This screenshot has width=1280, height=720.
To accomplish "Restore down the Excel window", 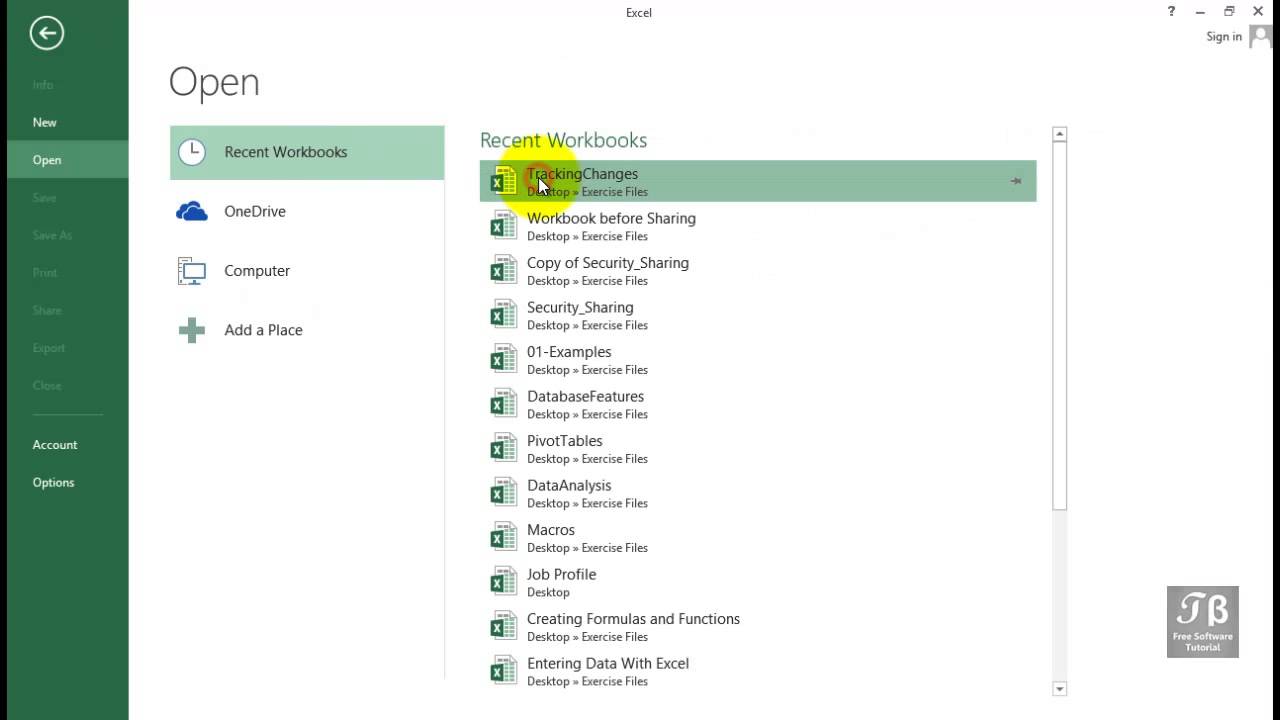I will coord(1229,12).
